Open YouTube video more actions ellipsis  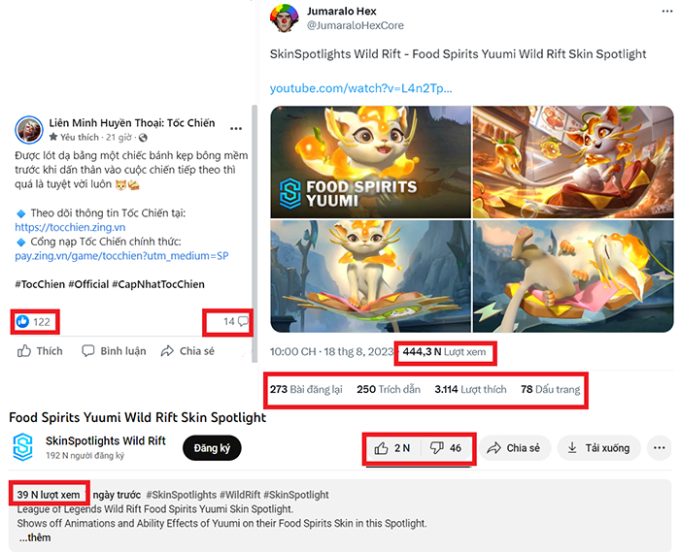point(659,448)
